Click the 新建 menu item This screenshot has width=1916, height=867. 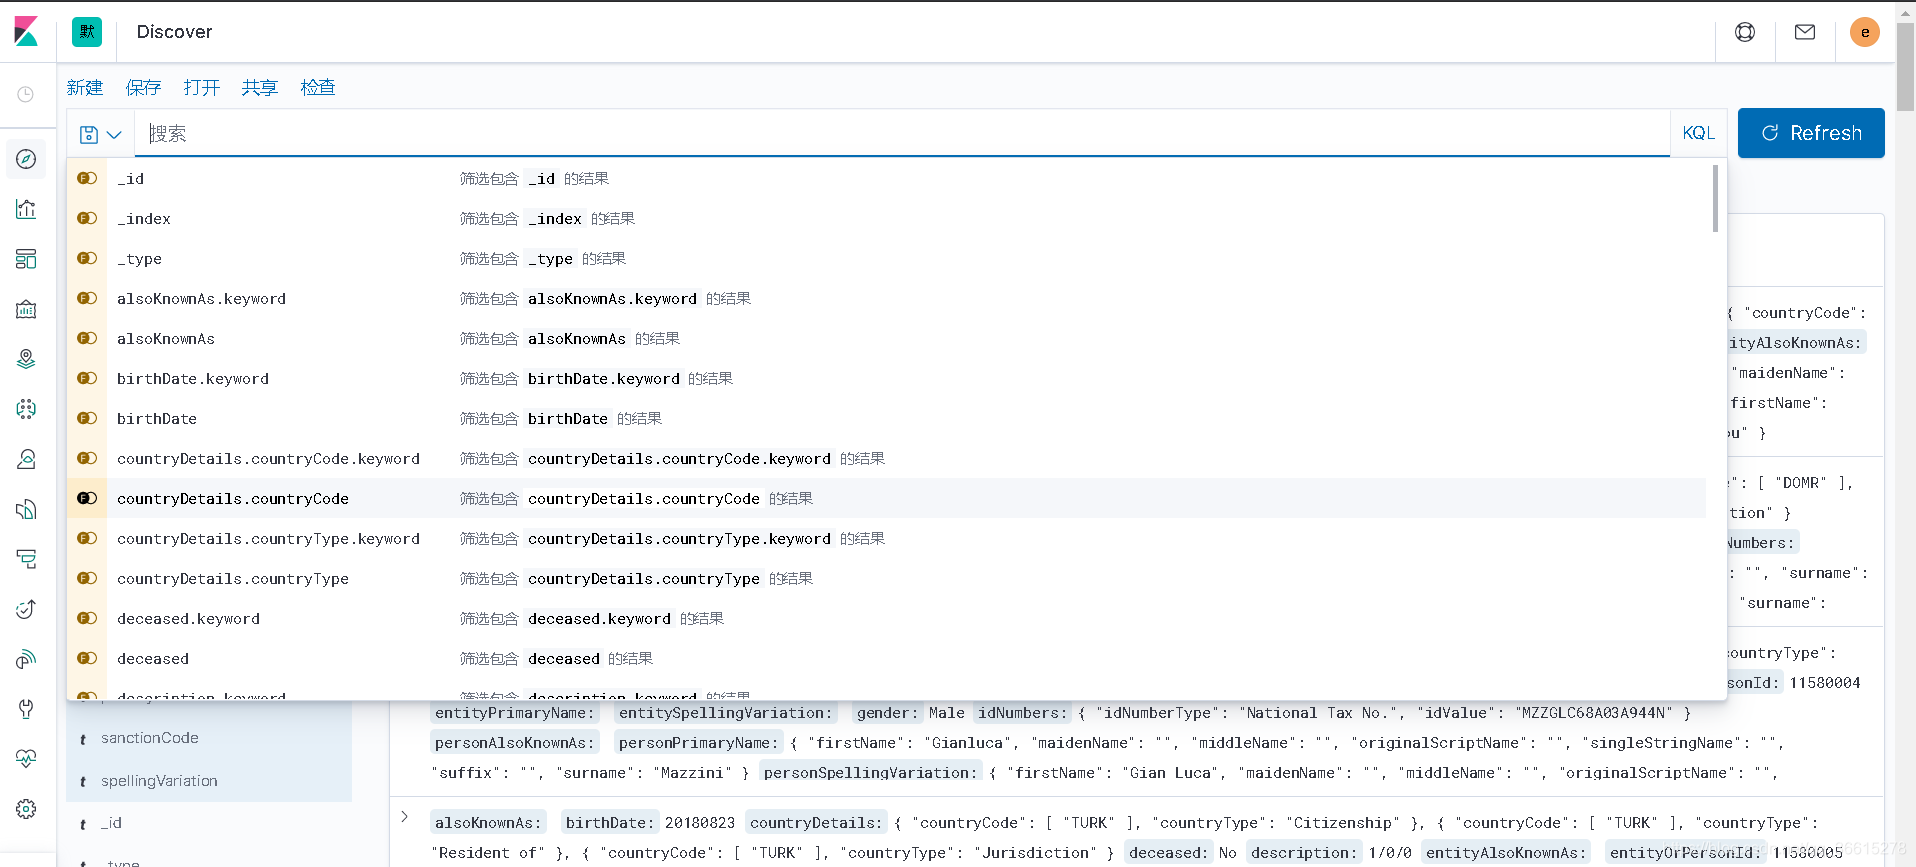point(85,88)
